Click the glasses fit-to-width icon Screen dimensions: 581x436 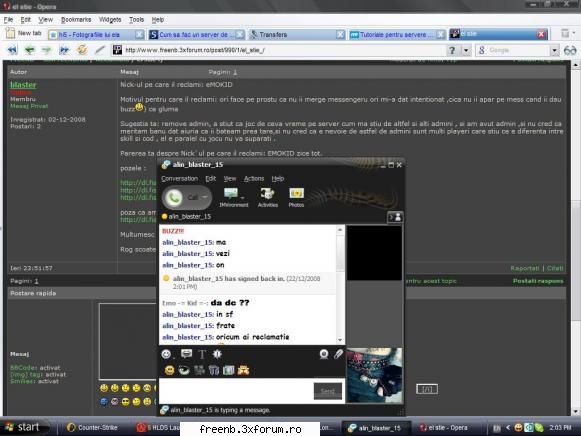point(570,50)
